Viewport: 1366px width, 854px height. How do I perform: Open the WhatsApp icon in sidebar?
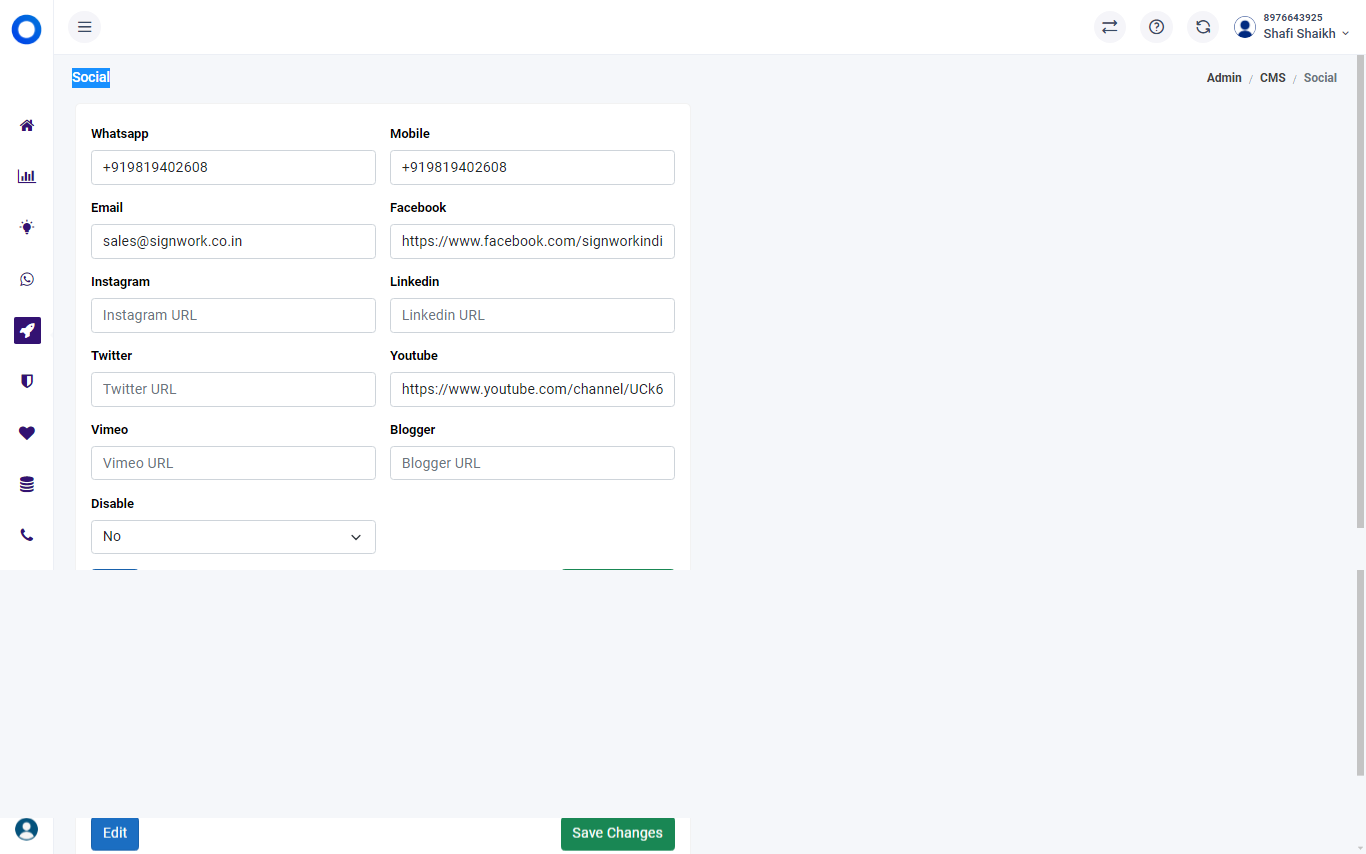27,279
